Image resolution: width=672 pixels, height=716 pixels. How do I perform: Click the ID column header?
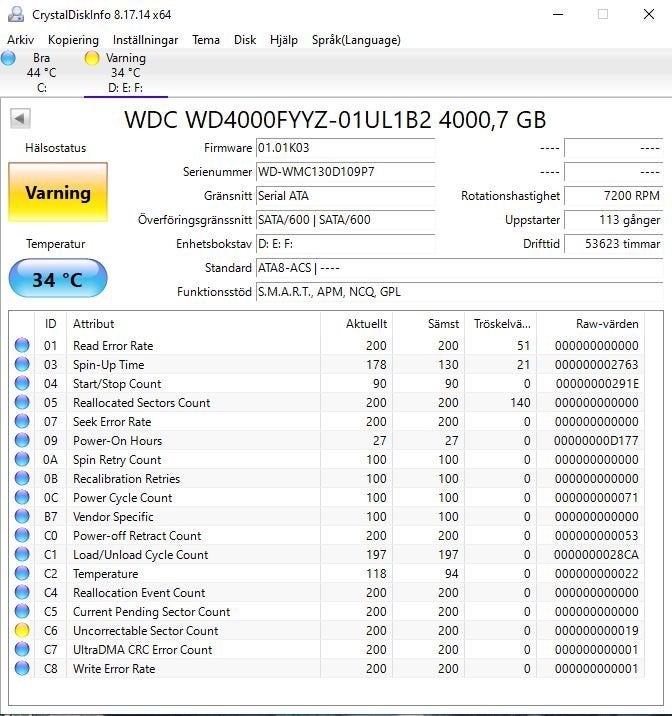pos(50,324)
